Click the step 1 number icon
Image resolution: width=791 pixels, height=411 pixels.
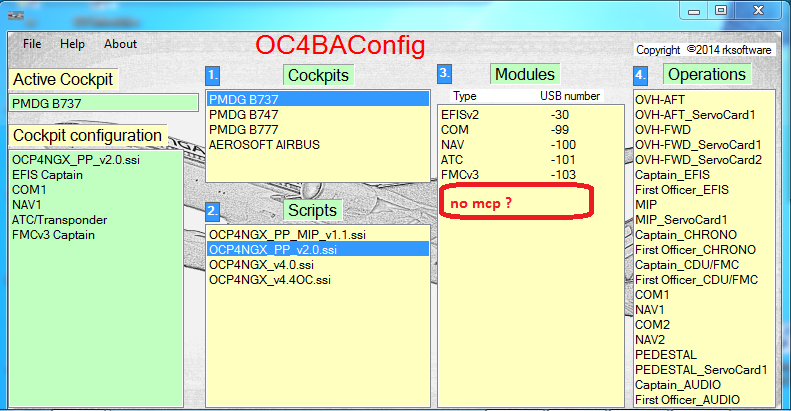tap(212, 76)
